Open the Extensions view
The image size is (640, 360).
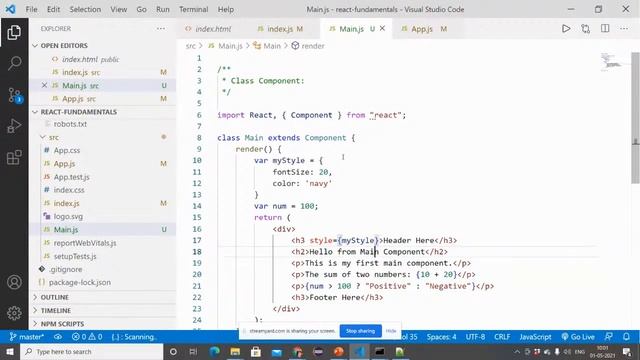14,157
